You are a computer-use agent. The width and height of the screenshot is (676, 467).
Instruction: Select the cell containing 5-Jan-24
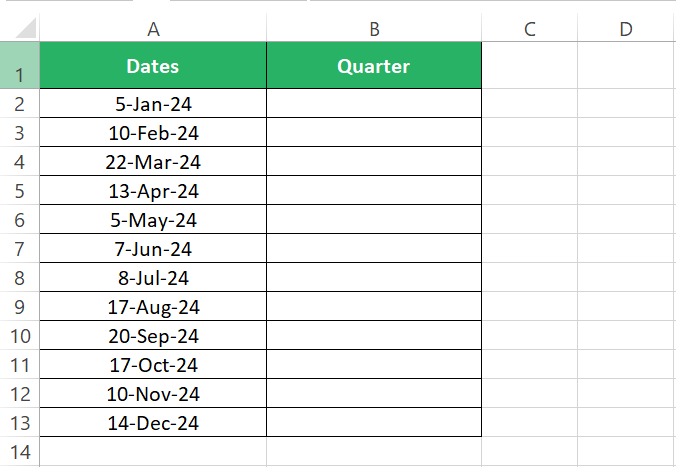[x=153, y=103]
